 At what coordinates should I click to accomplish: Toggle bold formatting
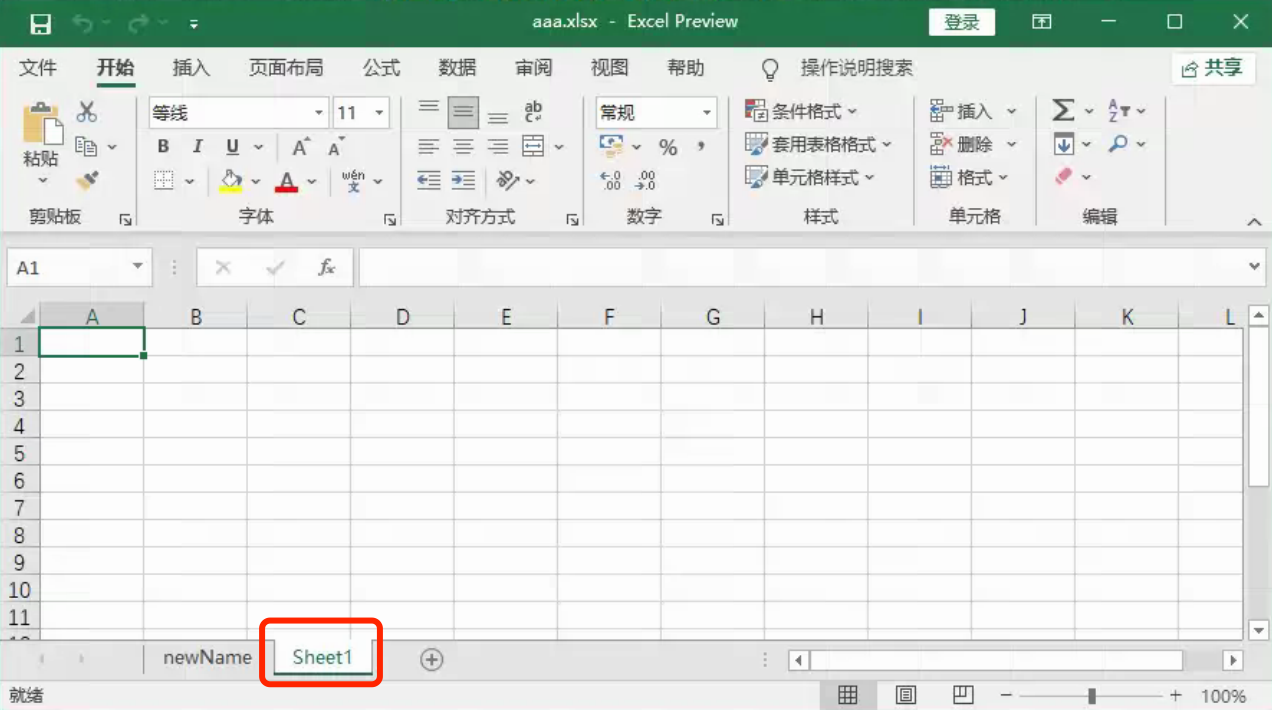(163, 147)
